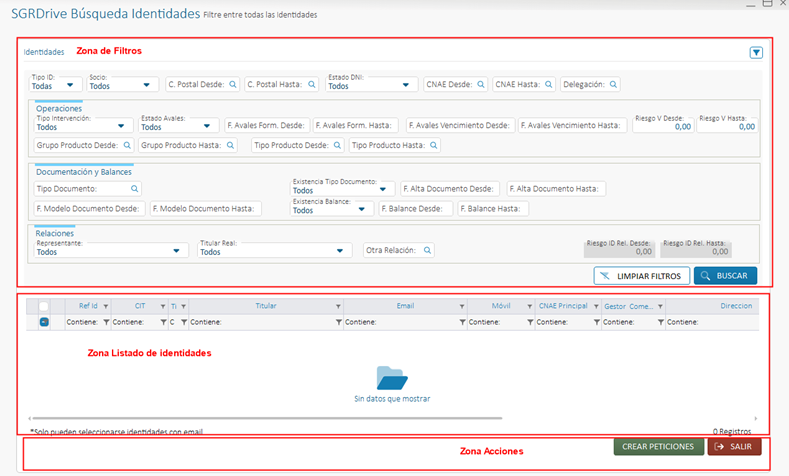This screenshot has height=476, width=789.
Task: Click the grid horizontal scrollbar
Action: click(390, 418)
